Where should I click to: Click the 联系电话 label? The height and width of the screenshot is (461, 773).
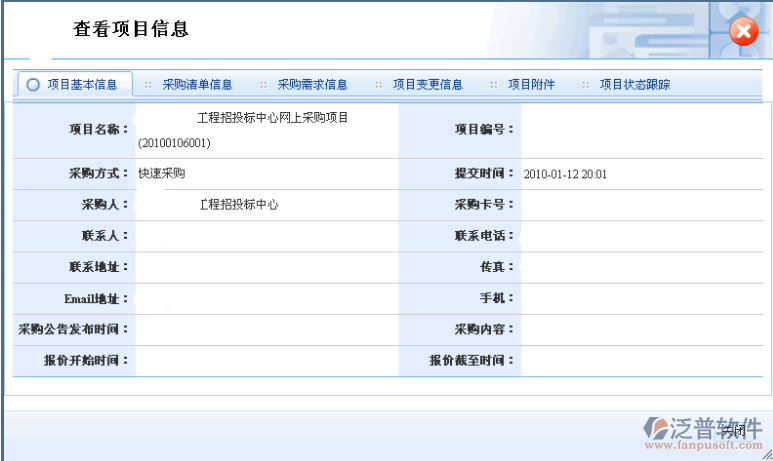coord(484,236)
